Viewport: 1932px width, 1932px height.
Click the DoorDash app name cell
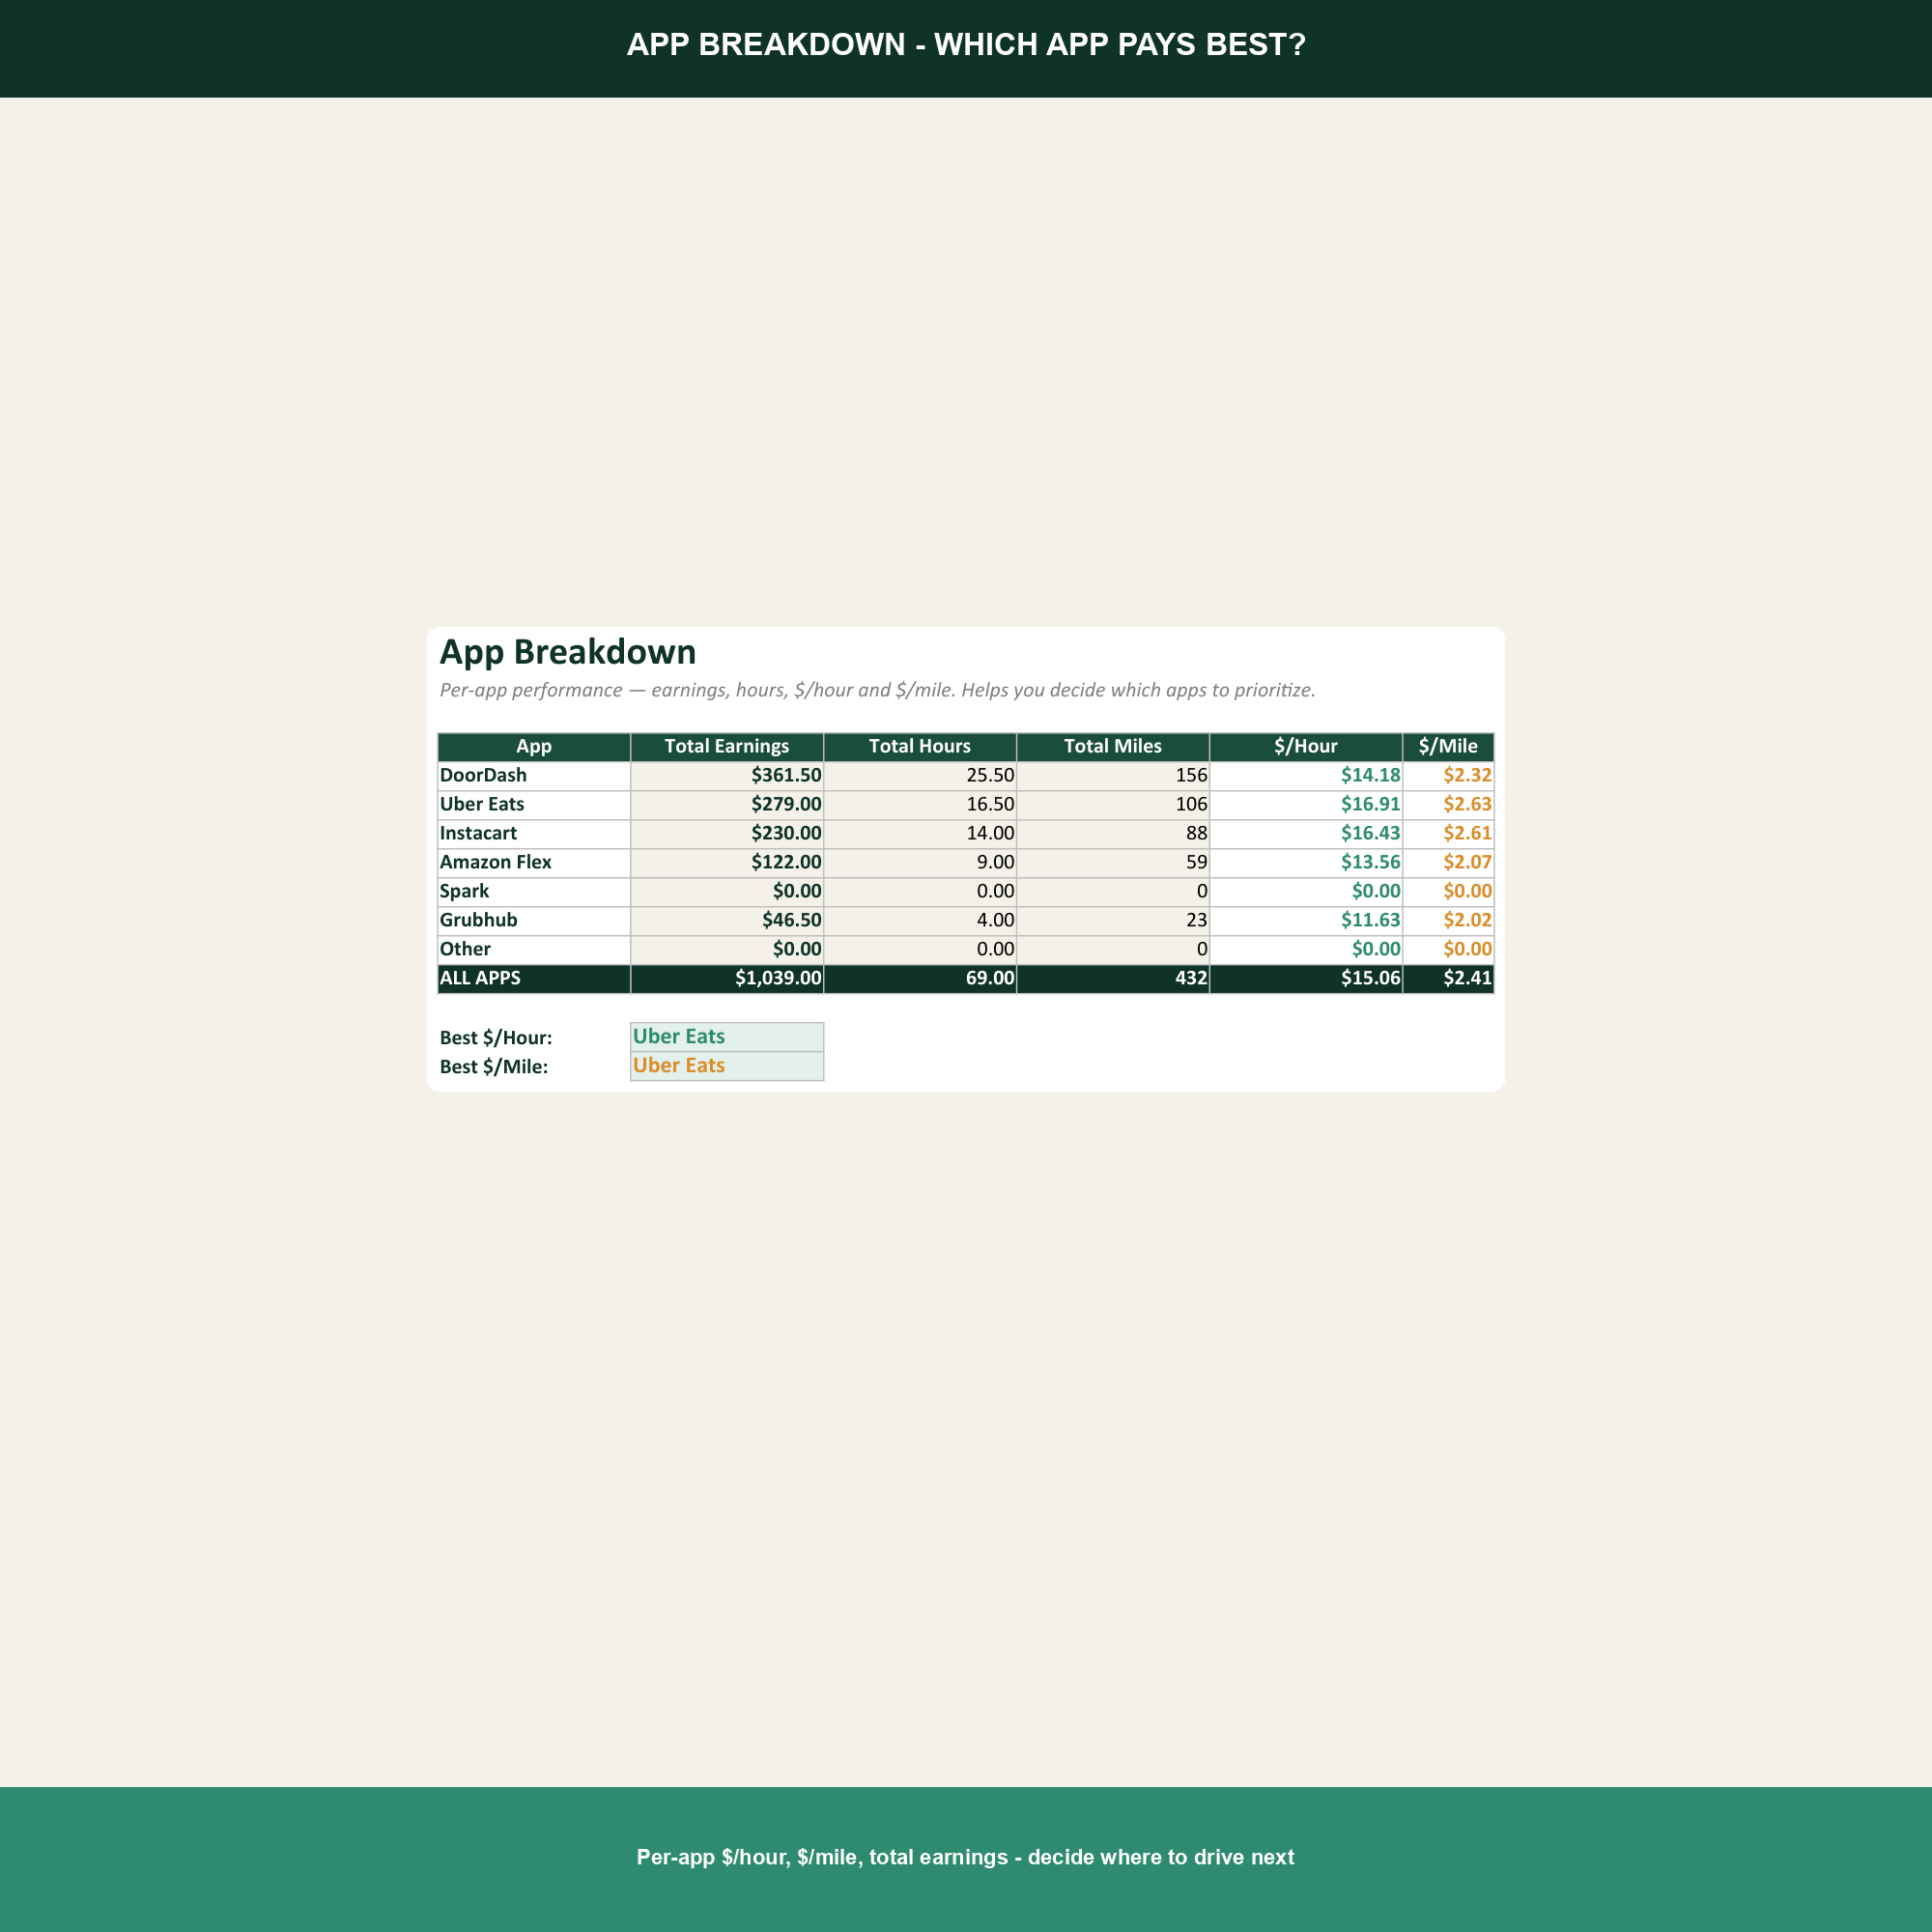pyautogui.click(x=534, y=776)
